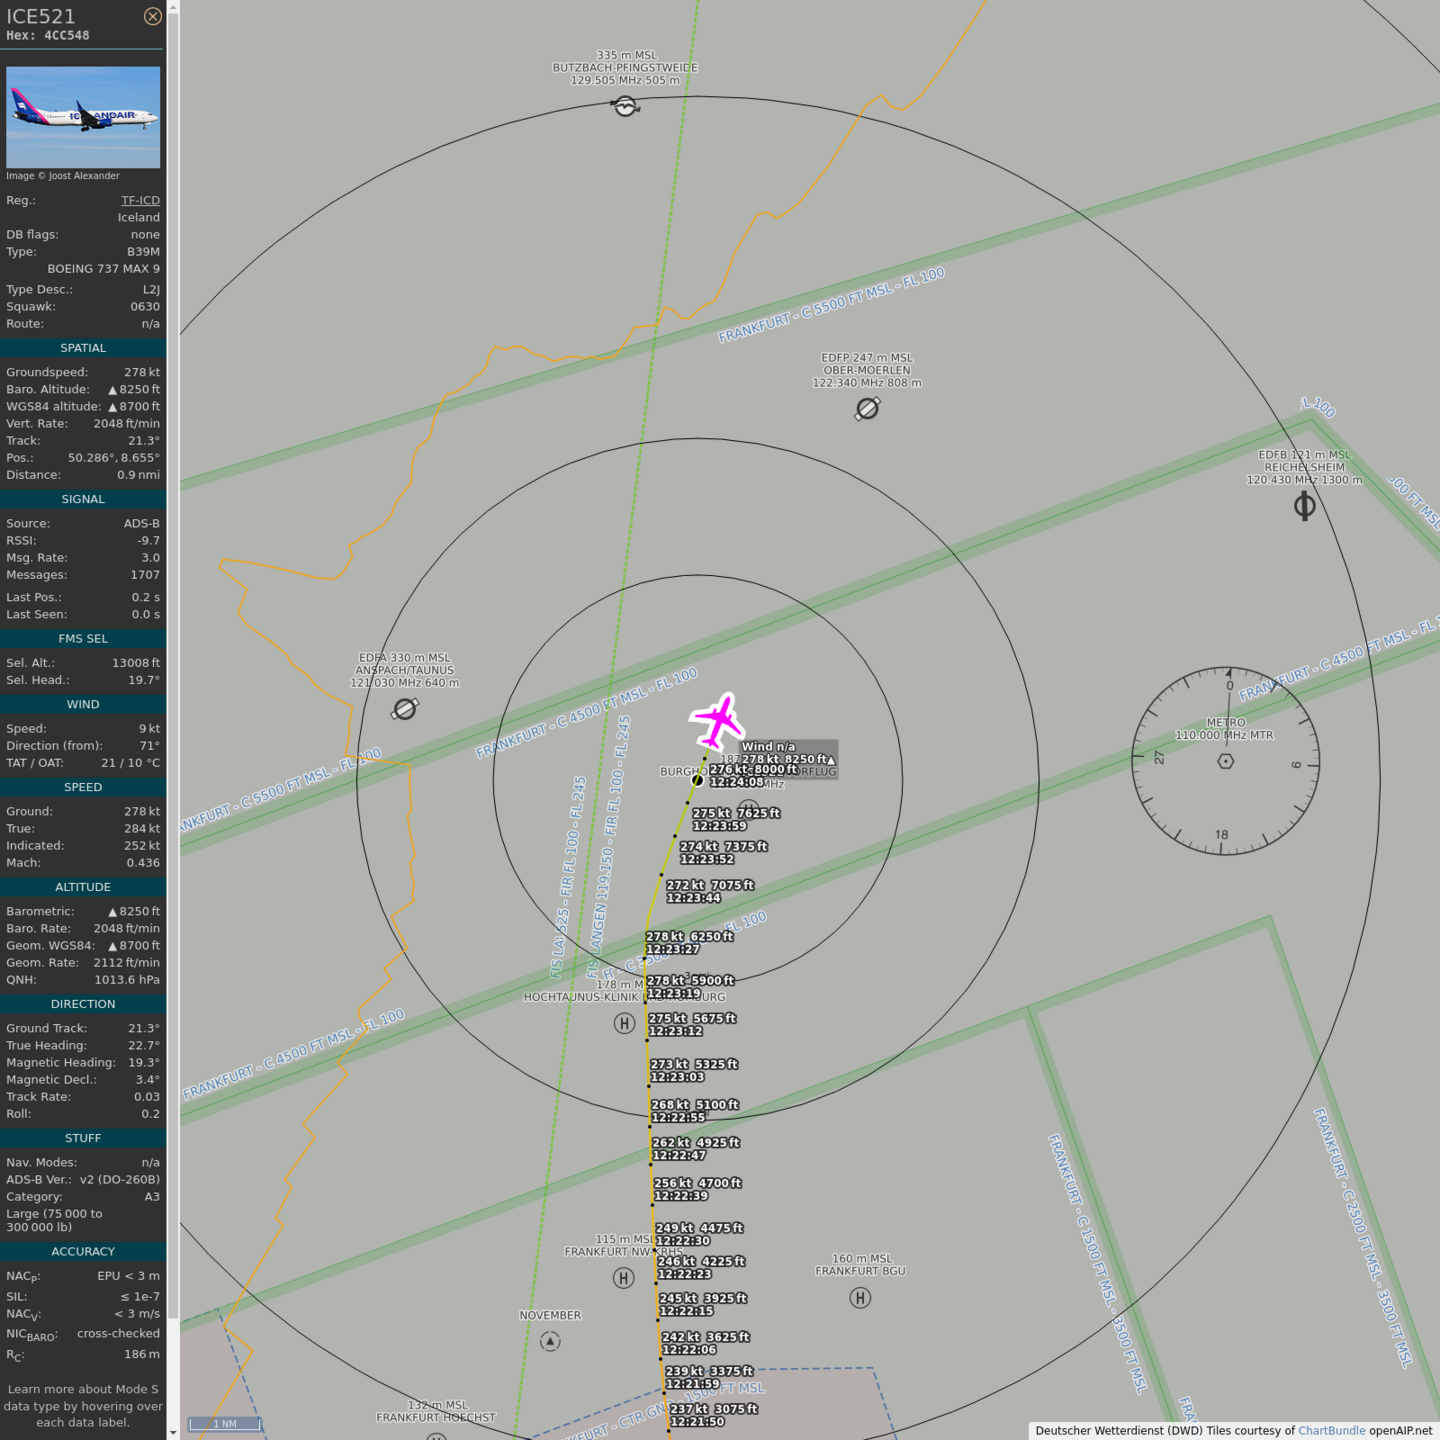Click the Hochtaunus-Klinik helipad icon
Image resolution: width=1440 pixels, height=1440 pixels.
(624, 1023)
